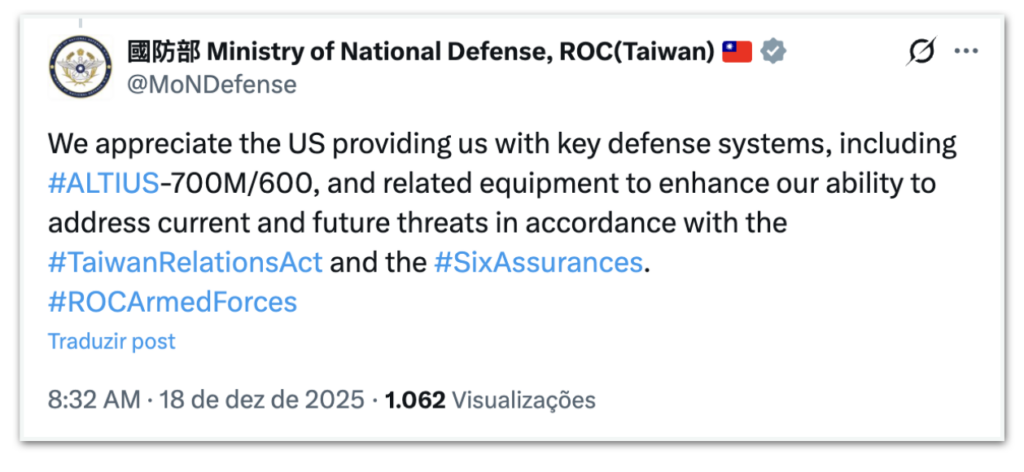Click the 1.062 view count

point(414,400)
